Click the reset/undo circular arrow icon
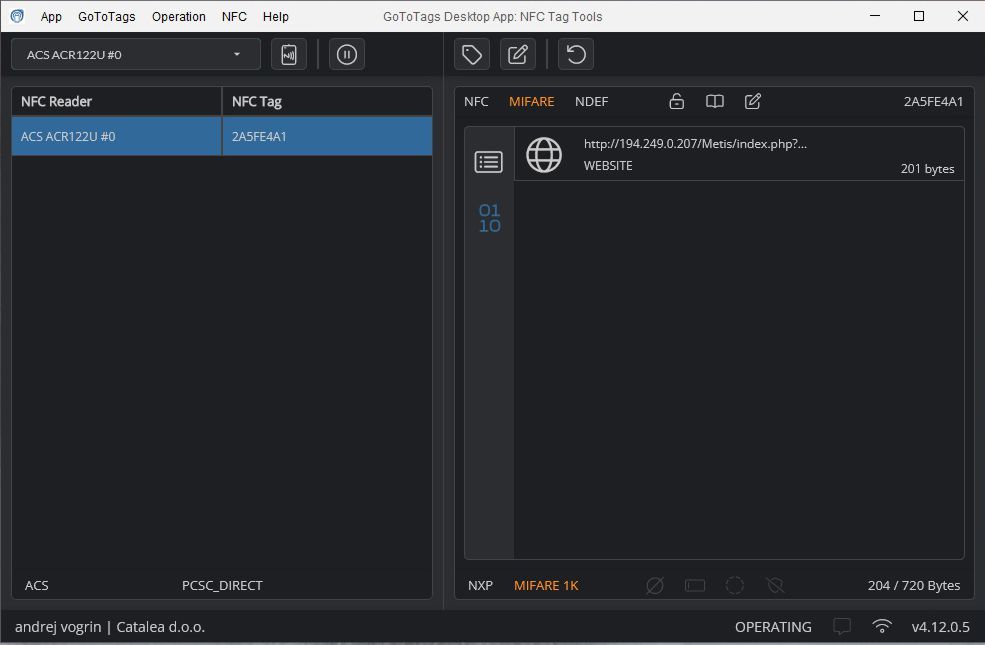 click(576, 54)
